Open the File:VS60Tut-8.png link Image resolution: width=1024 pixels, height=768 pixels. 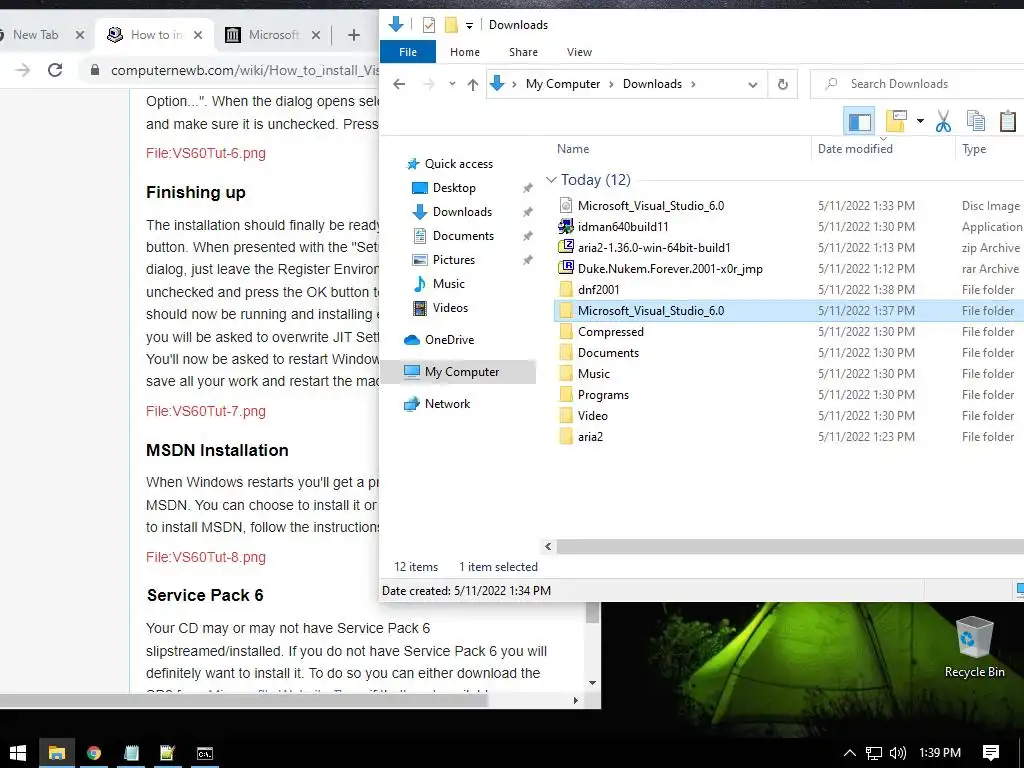(x=206, y=557)
